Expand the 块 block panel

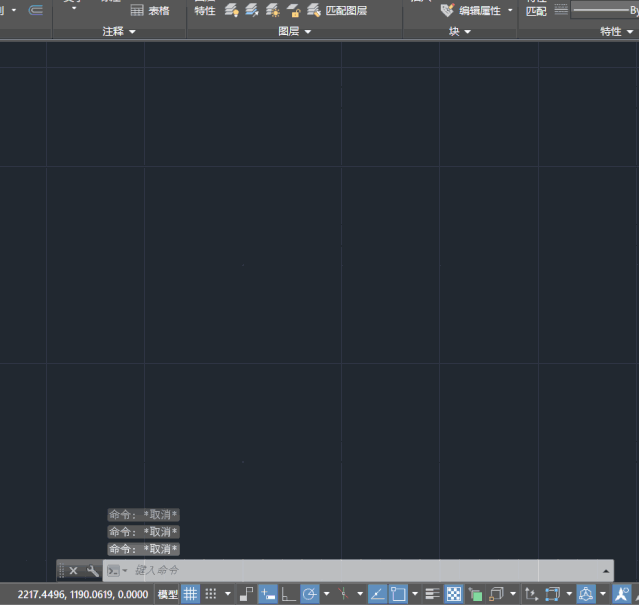click(x=460, y=31)
